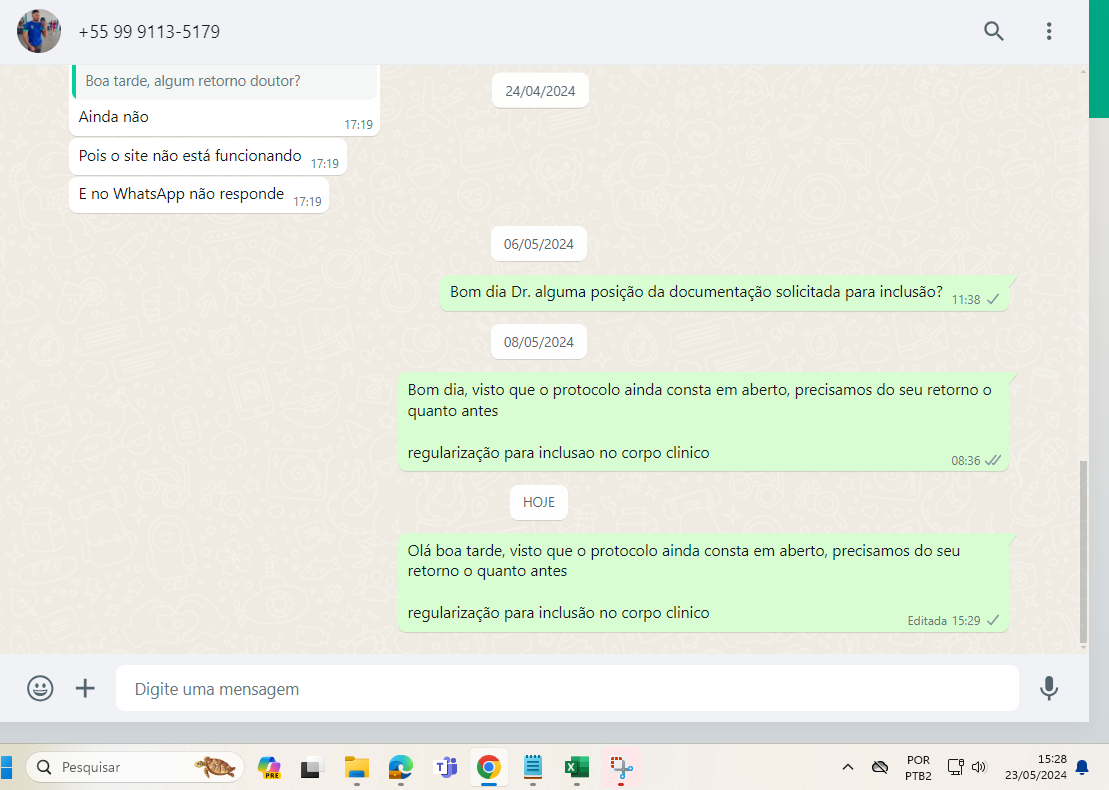The image size is (1109, 790).
Task: Open Excel from the taskbar
Action: (576, 767)
